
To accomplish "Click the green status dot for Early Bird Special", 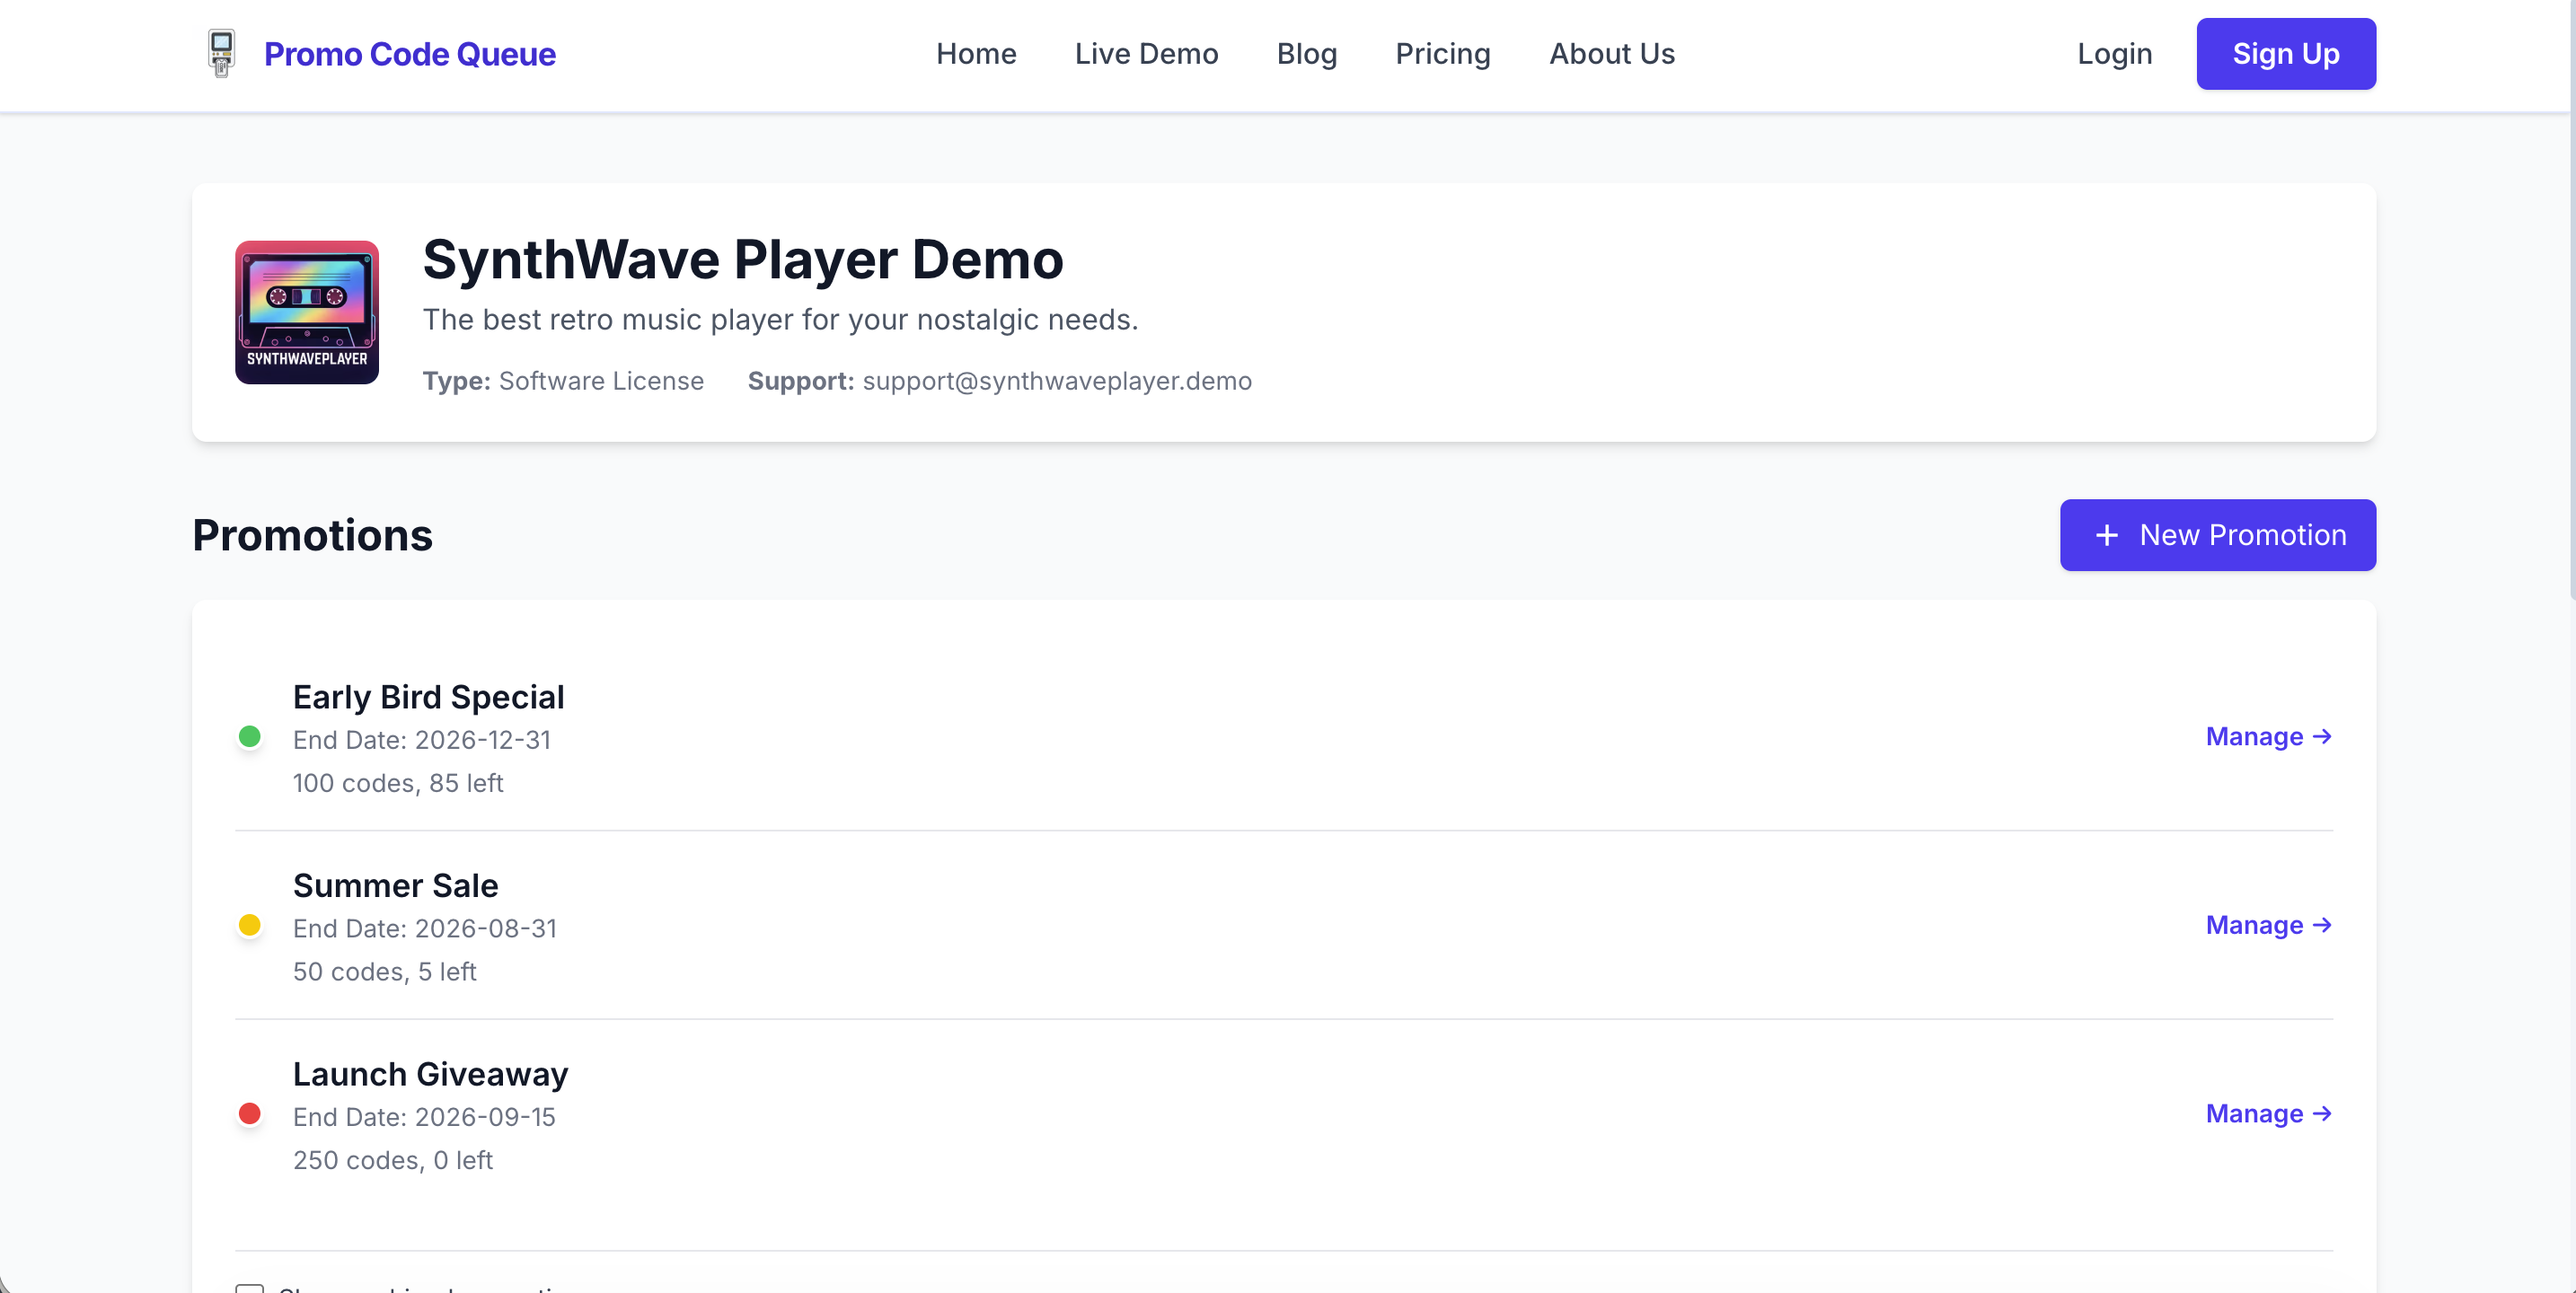I will click(250, 737).
